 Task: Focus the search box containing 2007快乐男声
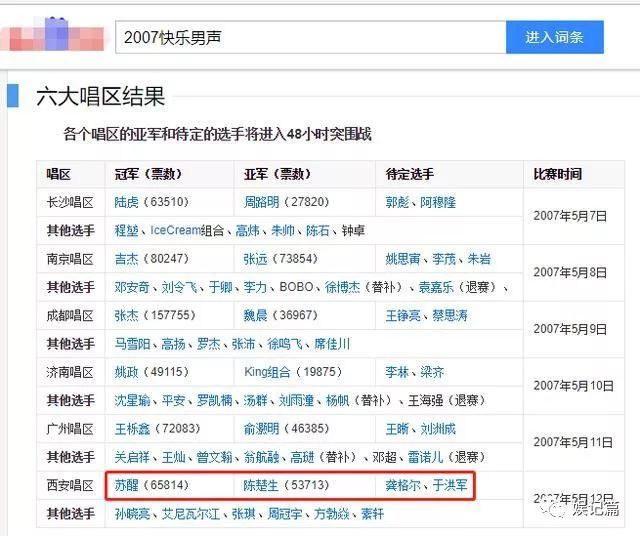coord(310,37)
